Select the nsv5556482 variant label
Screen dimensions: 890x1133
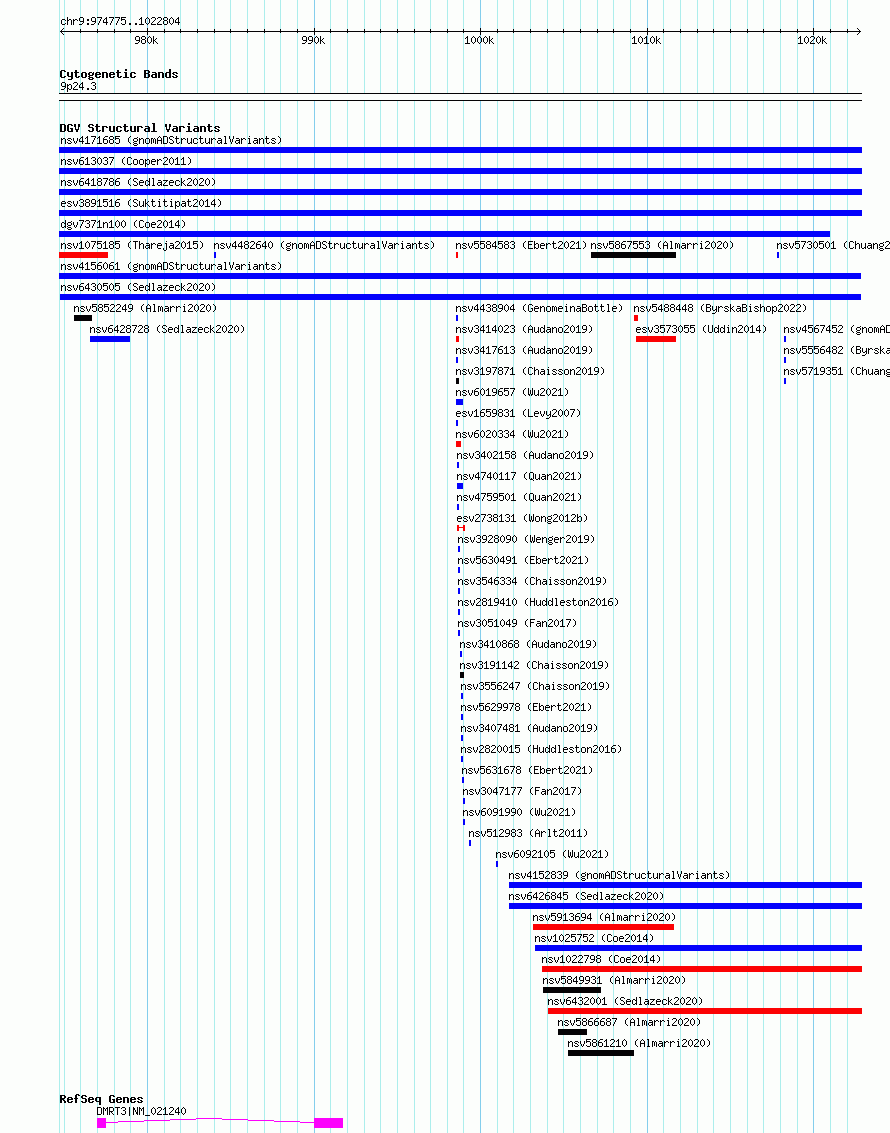tap(837, 350)
